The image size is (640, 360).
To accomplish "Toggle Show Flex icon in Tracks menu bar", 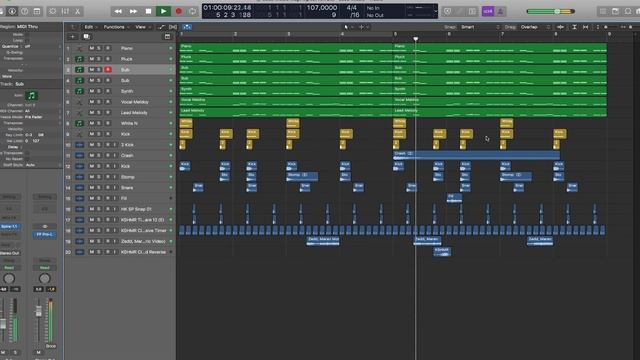I will click(x=173, y=27).
